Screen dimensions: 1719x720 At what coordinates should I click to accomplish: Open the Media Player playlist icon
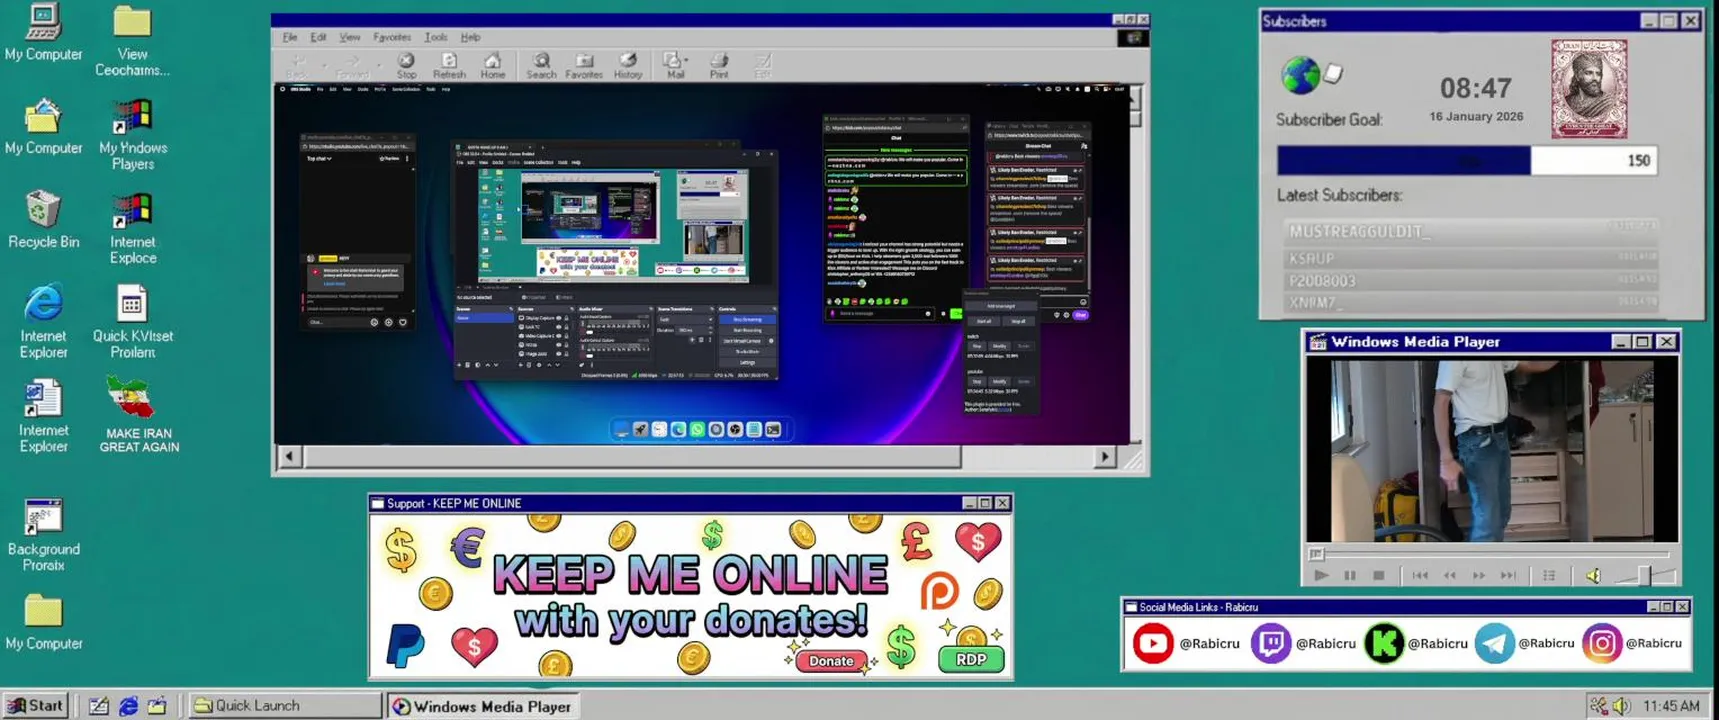(x=1549, y=575)
